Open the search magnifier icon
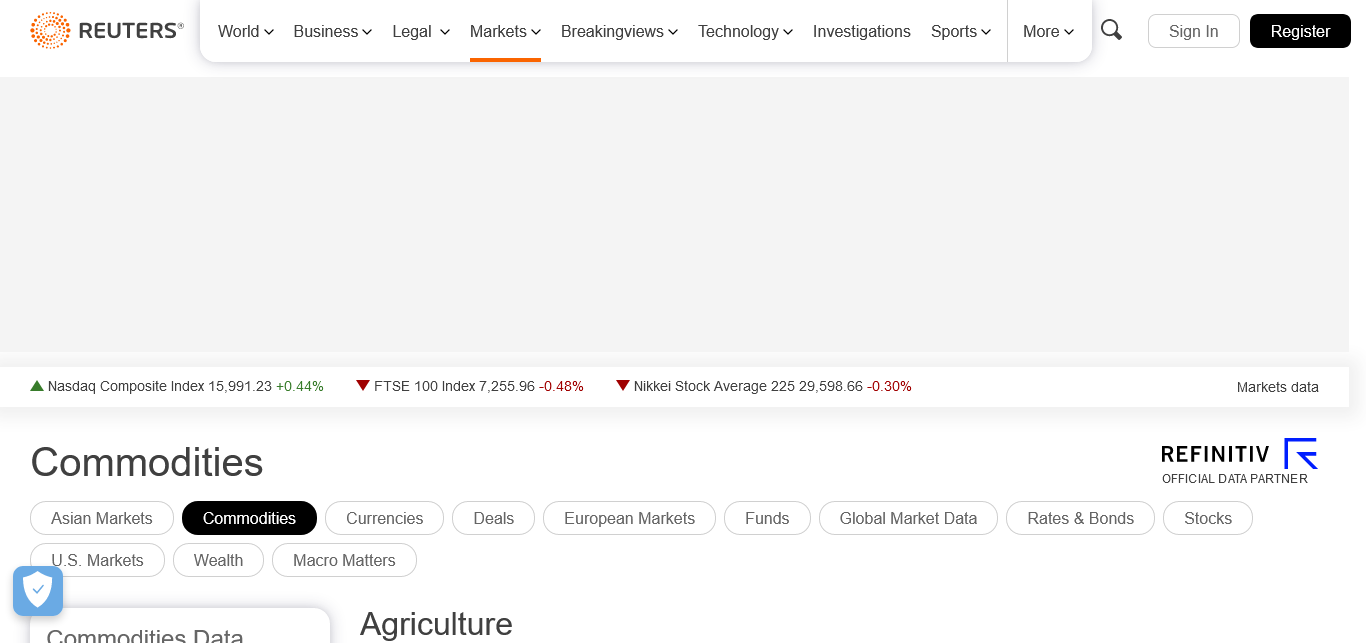This screenshot has height=643, width=1366. click(x=1111, y=30)
